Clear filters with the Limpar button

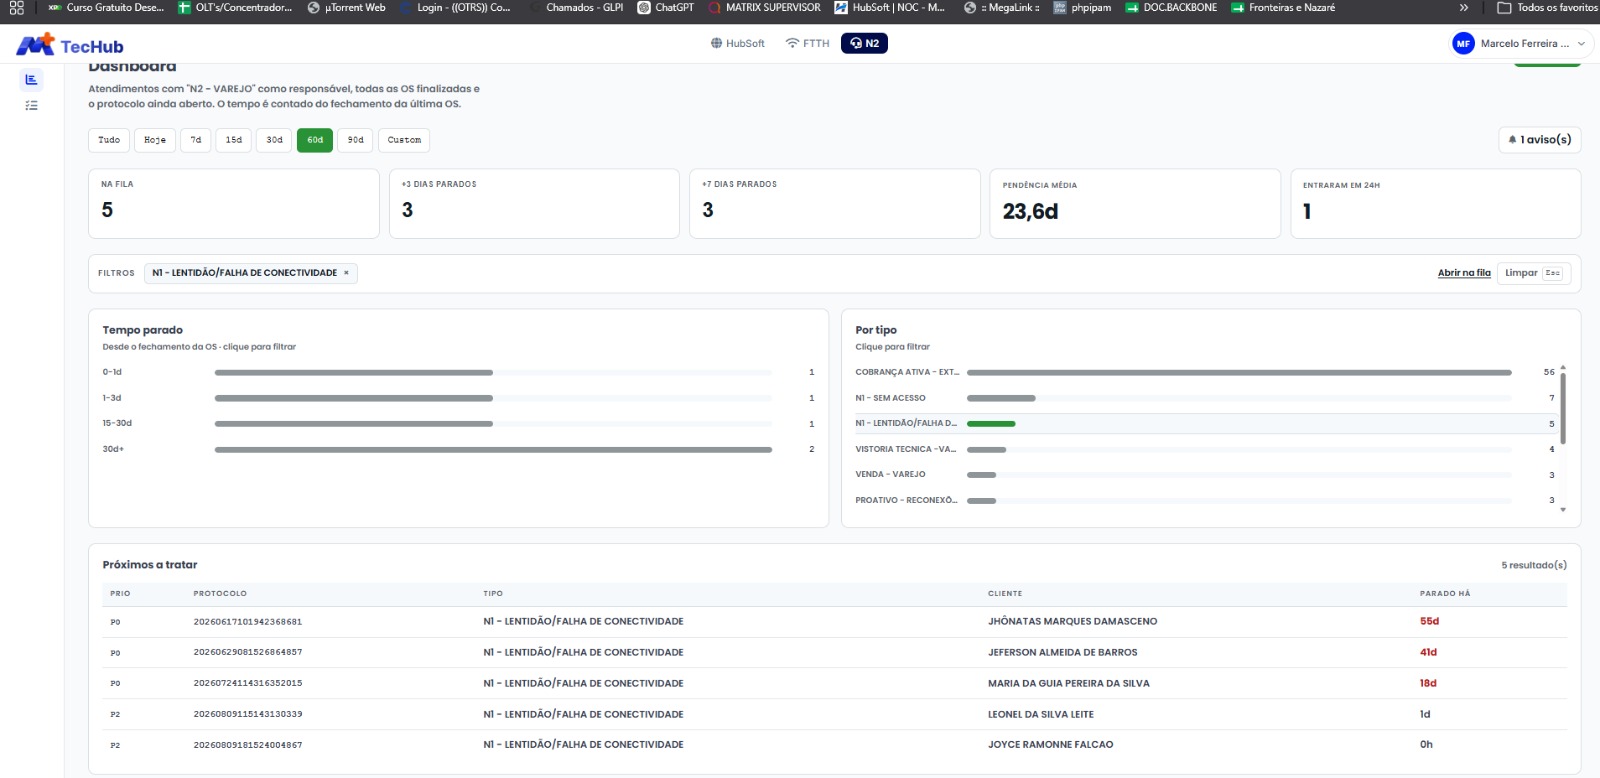1534,273
